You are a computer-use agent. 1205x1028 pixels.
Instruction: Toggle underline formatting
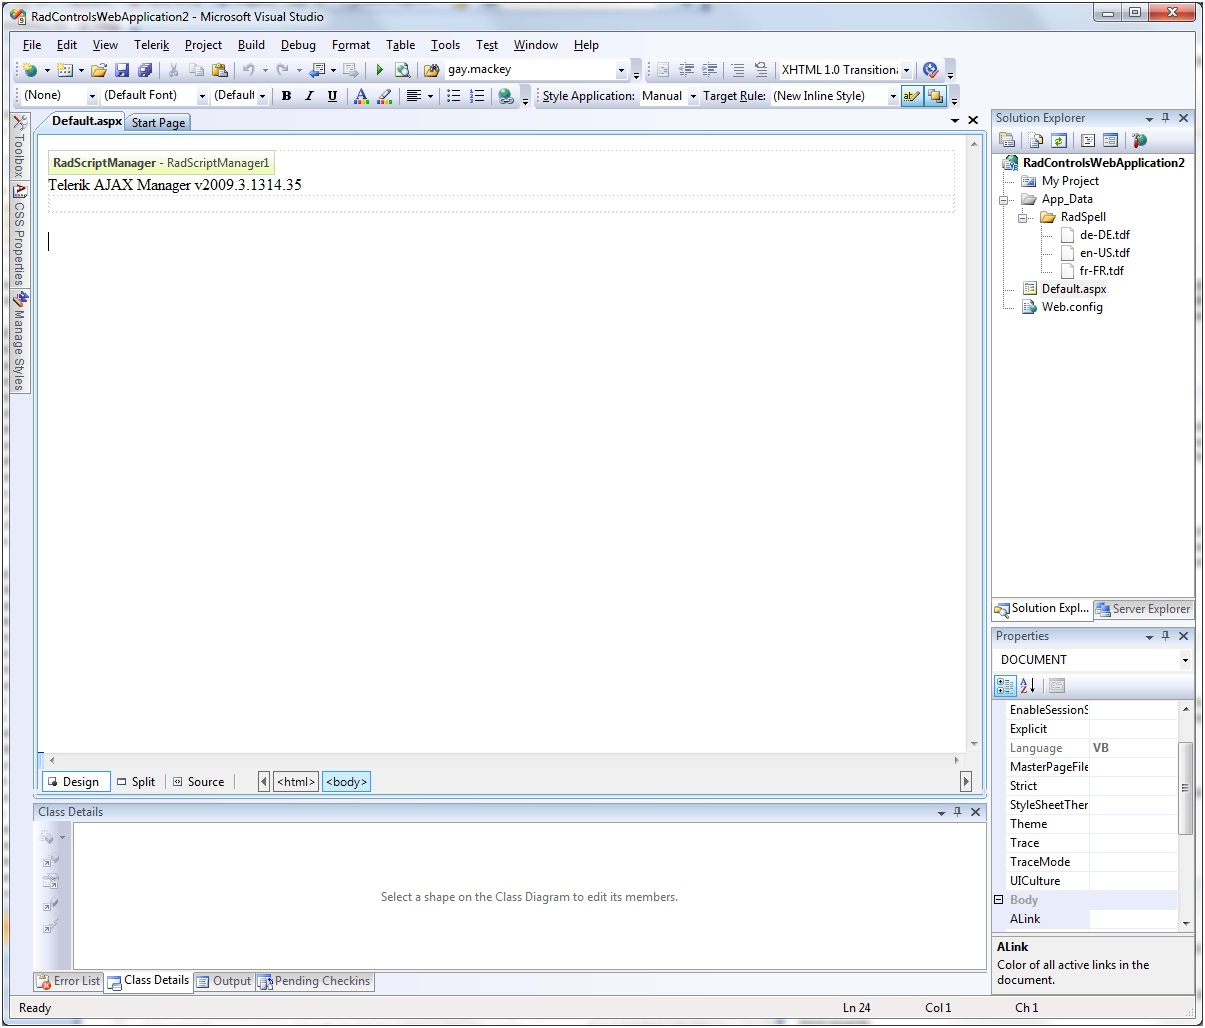(332, 96)
